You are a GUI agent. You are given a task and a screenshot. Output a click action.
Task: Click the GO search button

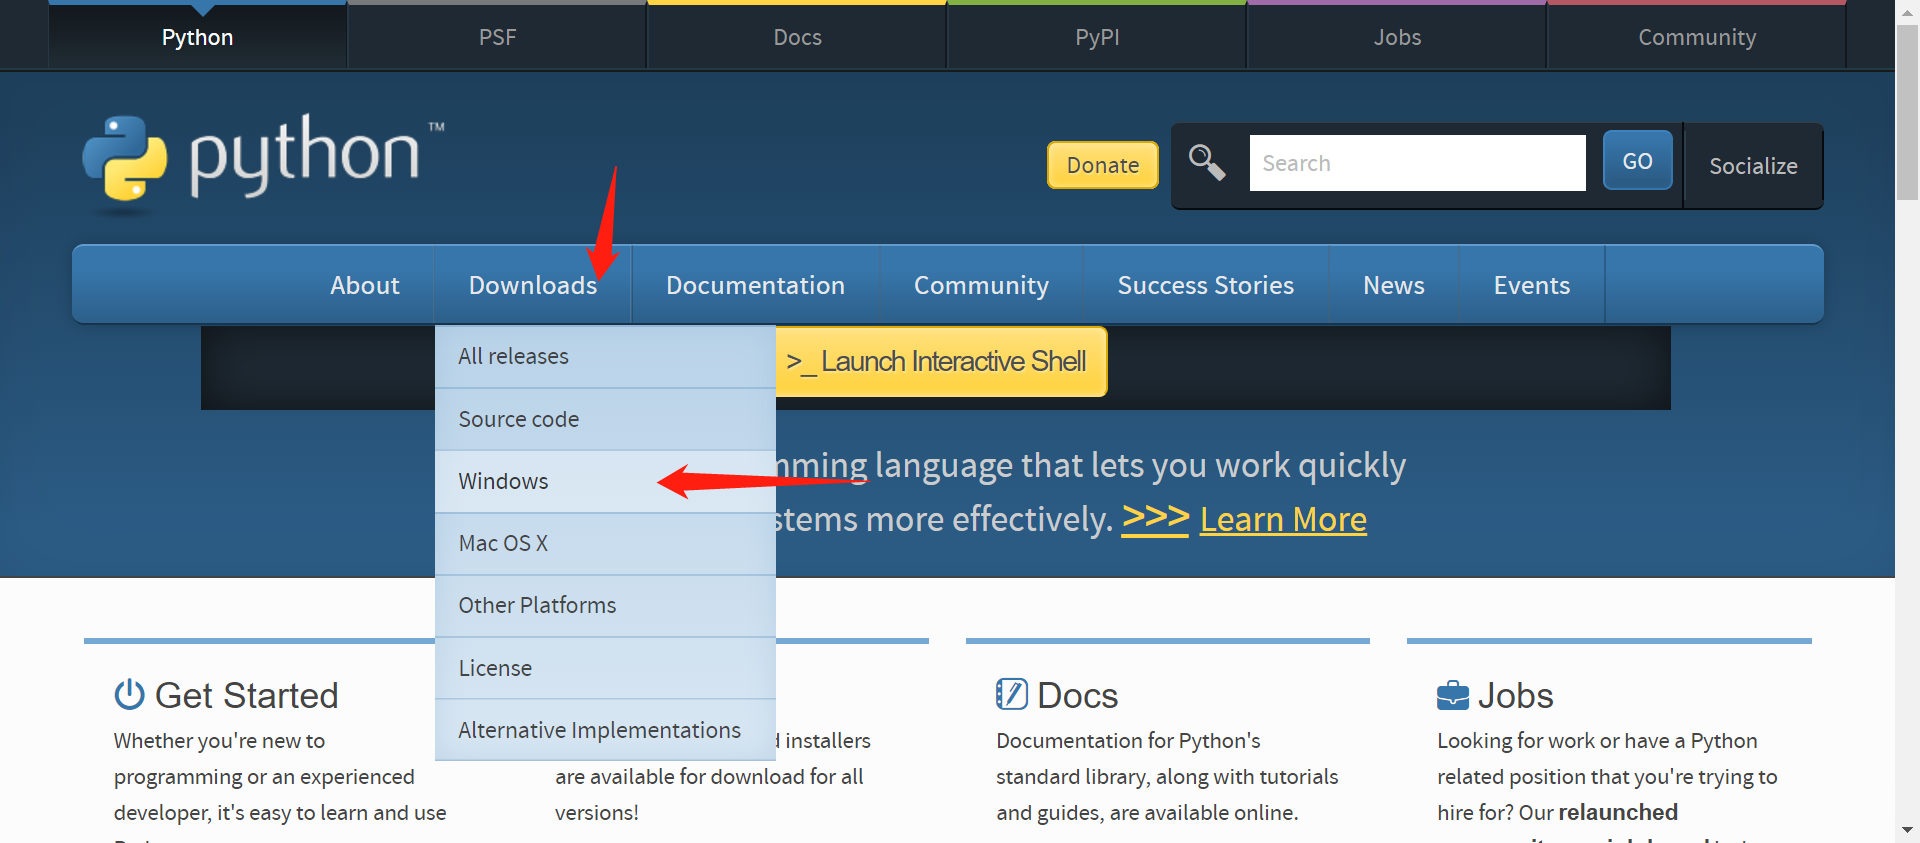pyautogui.click(x=1637, y=161)
